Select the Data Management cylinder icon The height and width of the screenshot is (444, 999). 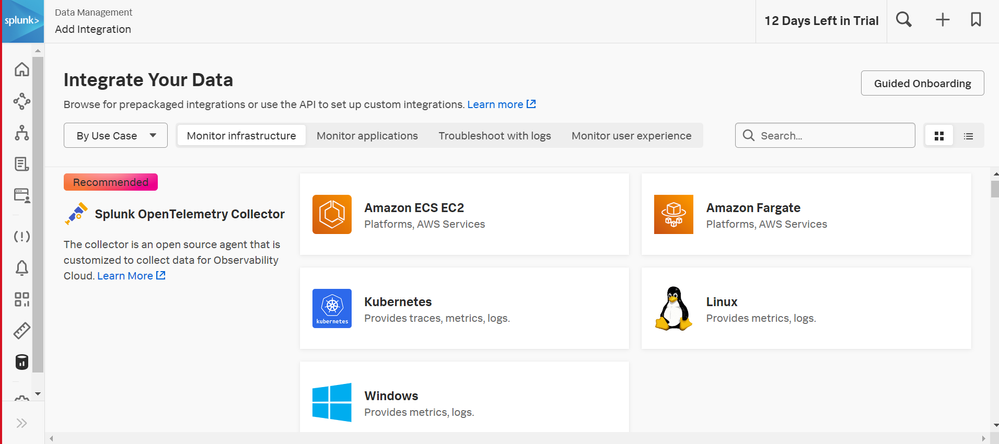click(x=22, y=362)
